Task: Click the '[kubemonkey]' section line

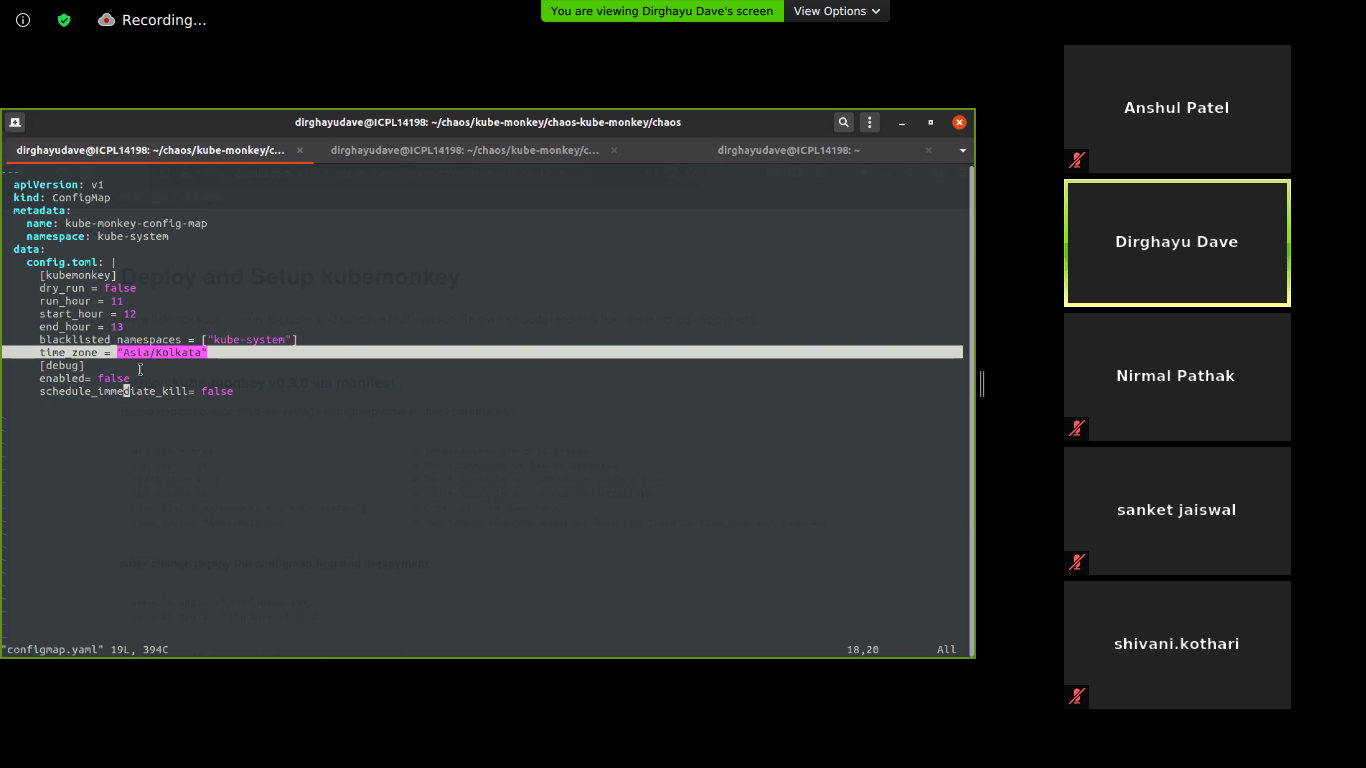Action: 78,275
